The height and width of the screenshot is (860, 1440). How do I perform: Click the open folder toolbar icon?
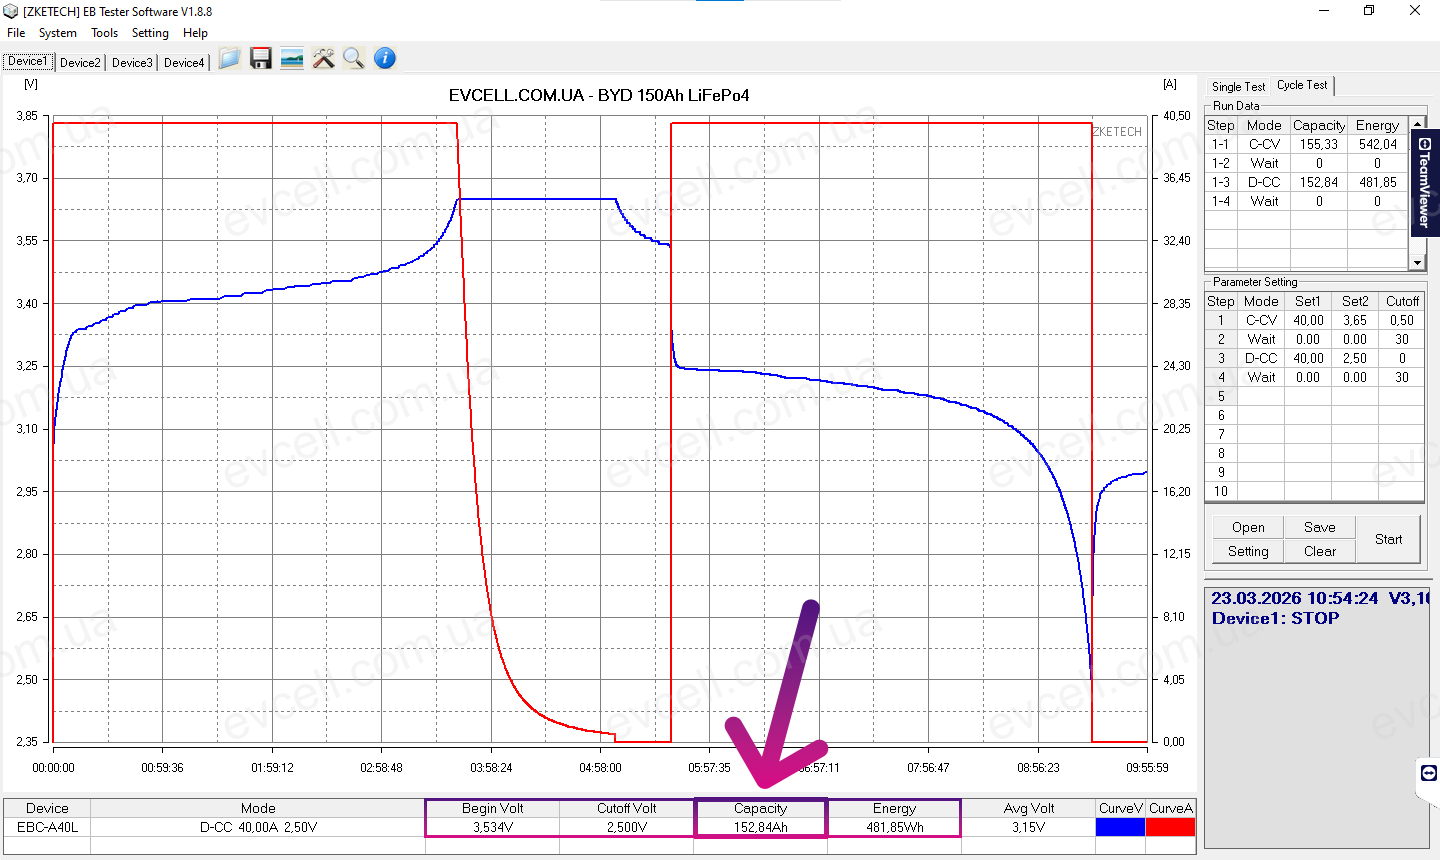coord(229,59)
